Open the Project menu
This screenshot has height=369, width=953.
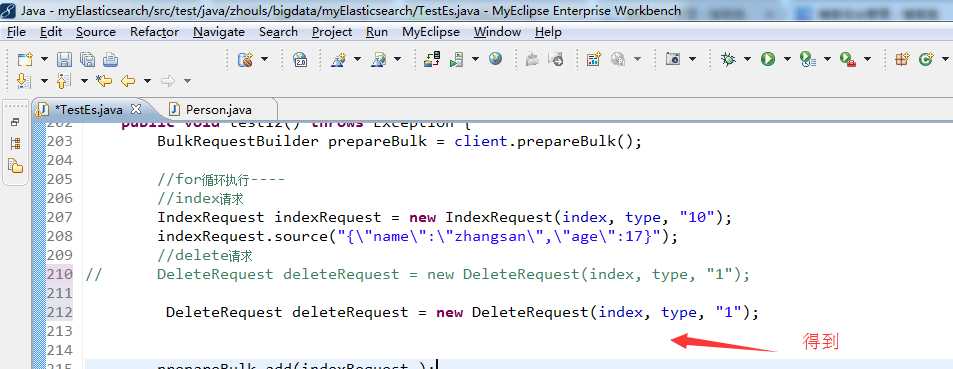click(332, 32)
